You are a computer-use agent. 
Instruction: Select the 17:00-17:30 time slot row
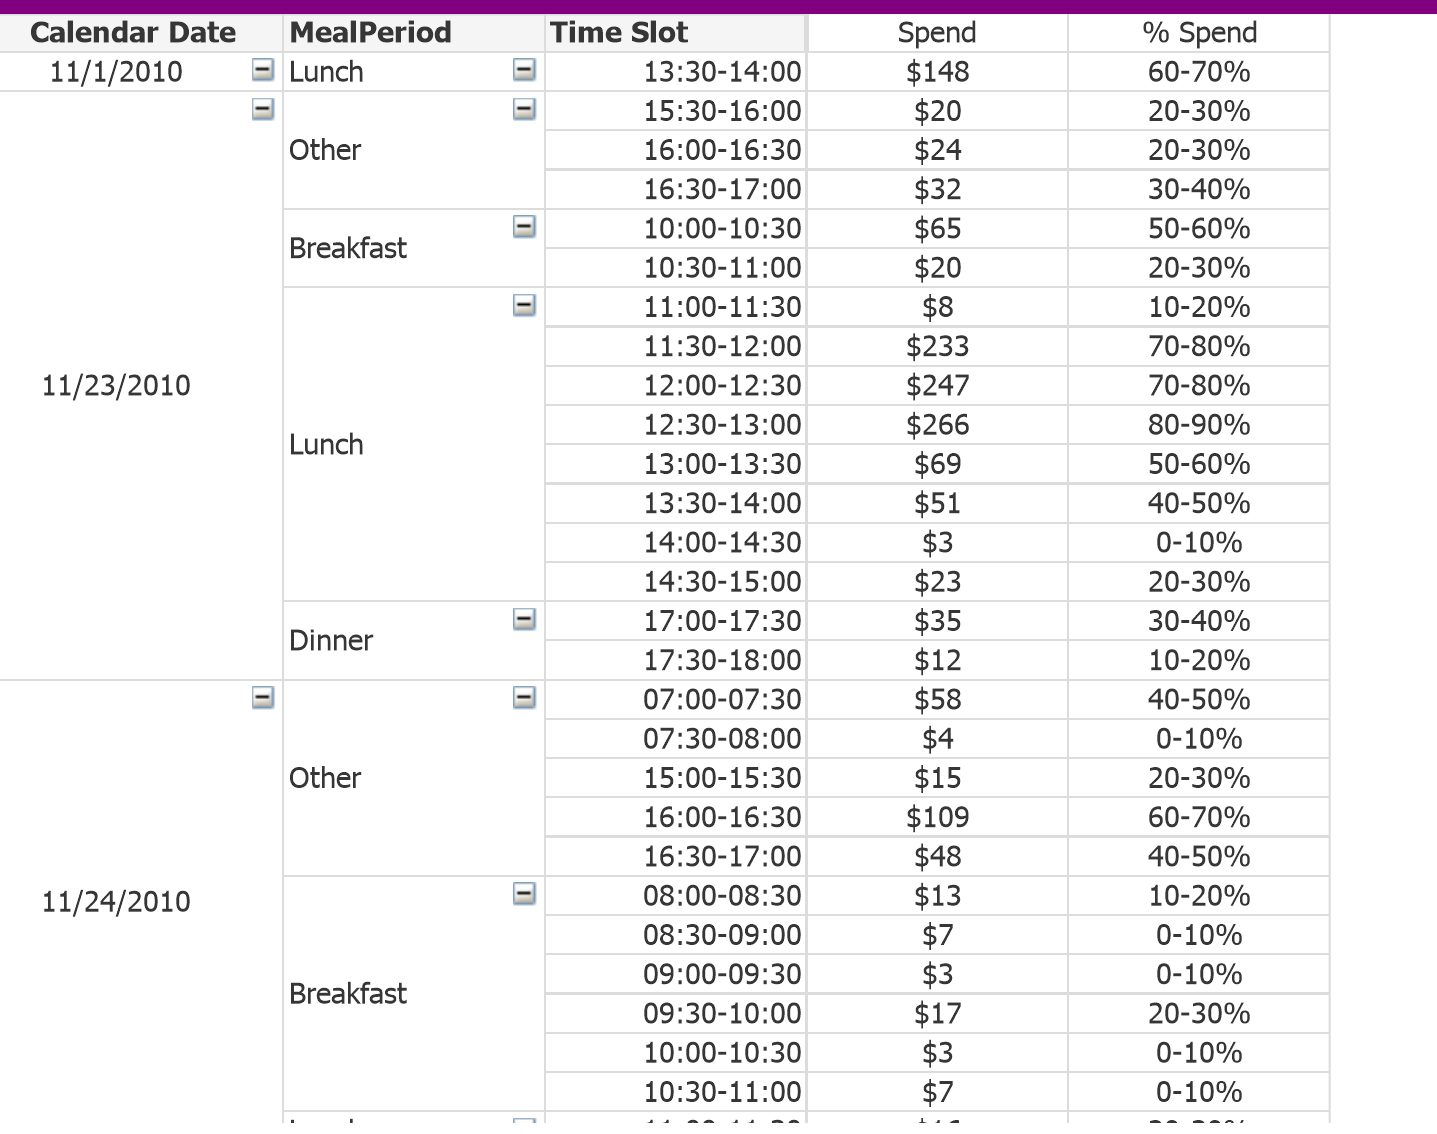pos(722,621)
